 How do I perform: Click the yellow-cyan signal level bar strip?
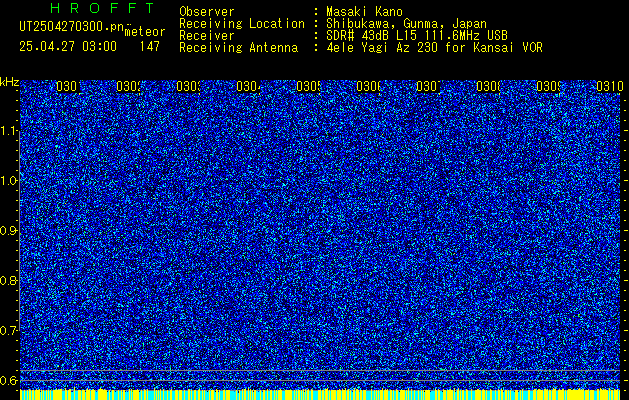tap(320, 394)
